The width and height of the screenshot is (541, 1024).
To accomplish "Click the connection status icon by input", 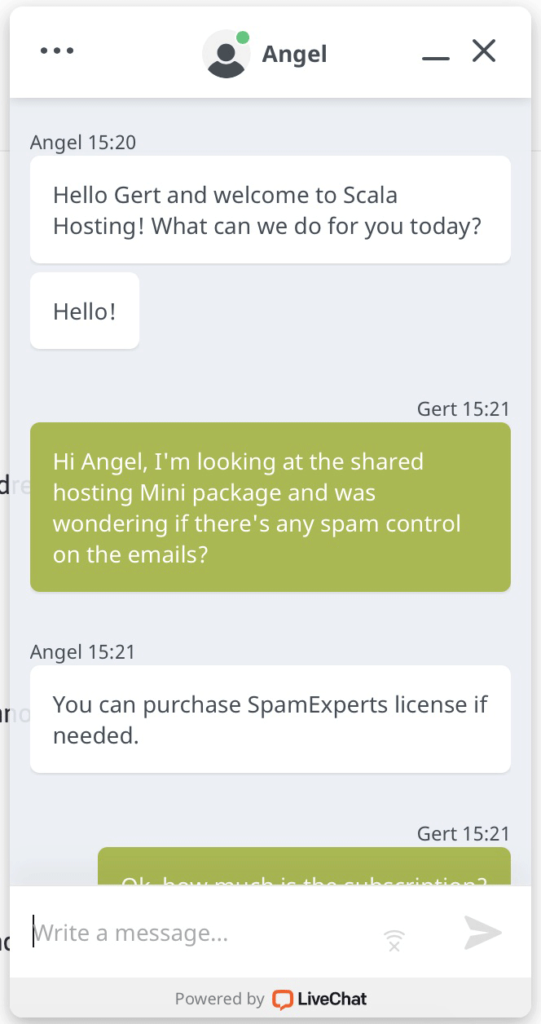I will click(x=394, y=940).
